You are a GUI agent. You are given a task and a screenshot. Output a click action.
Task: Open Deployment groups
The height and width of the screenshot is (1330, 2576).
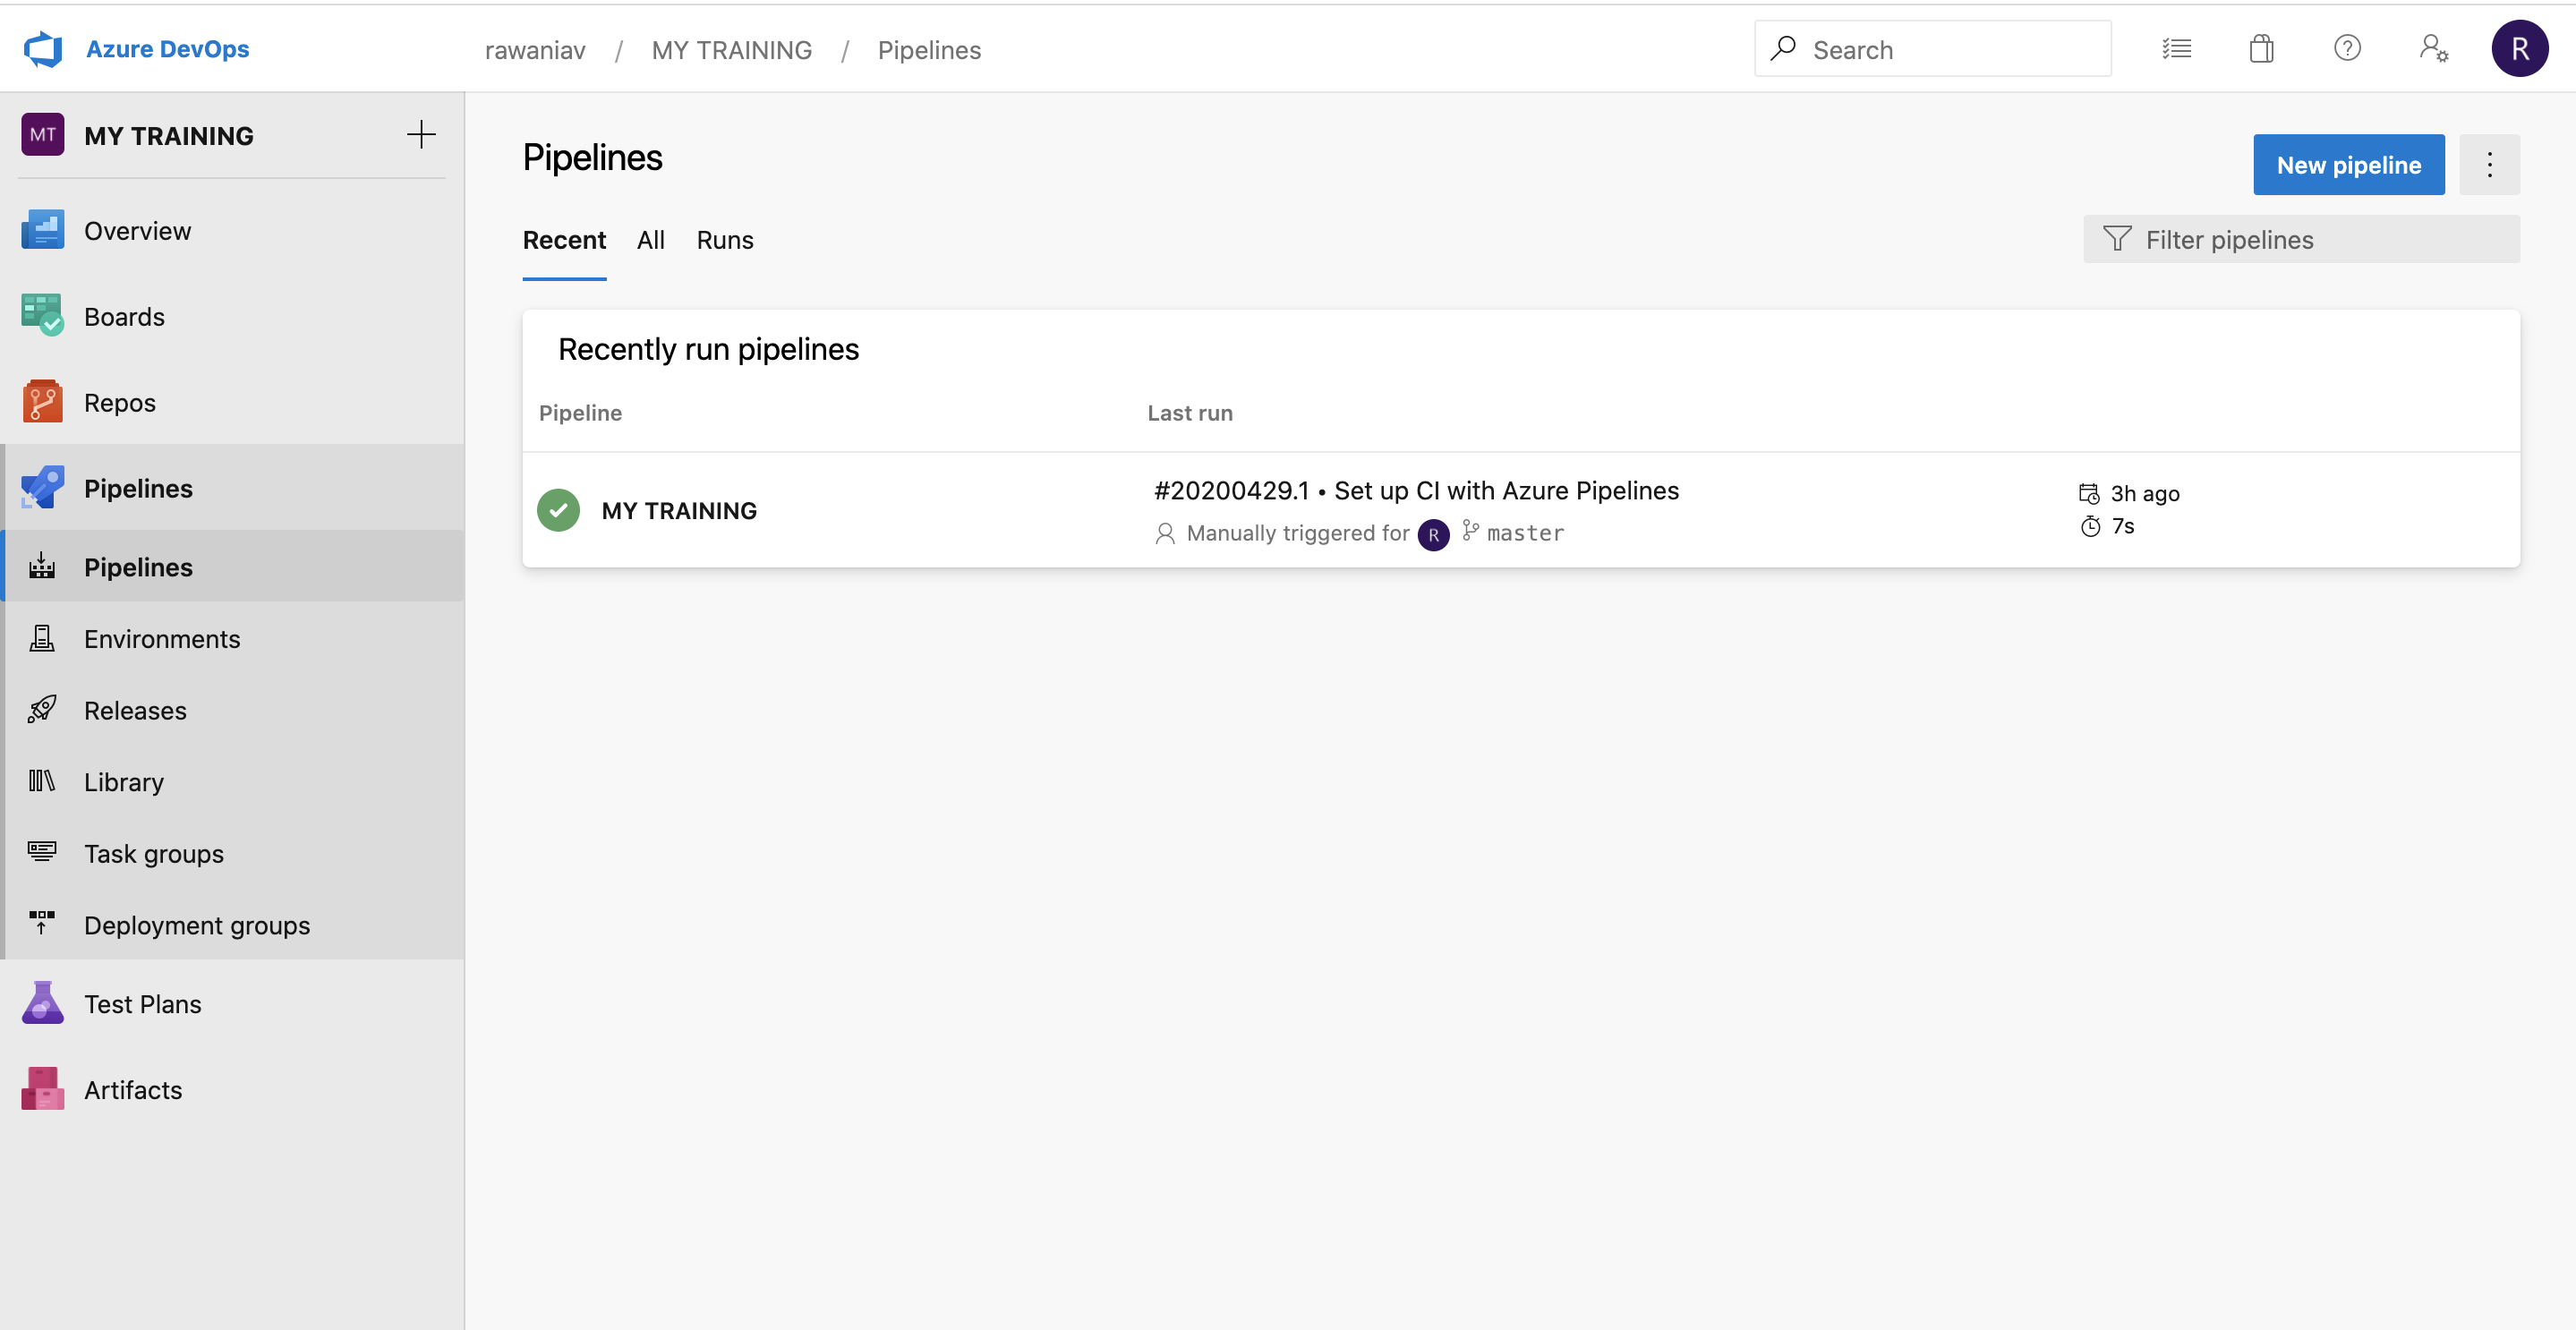pos(196,925)
